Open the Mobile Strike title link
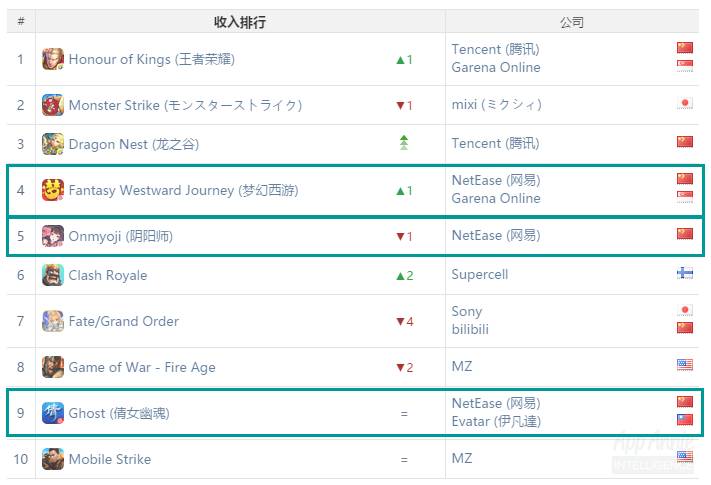Image resolution: width=711 pixels, height=485 pixels. pyautogui.click(x=110, y=459)
